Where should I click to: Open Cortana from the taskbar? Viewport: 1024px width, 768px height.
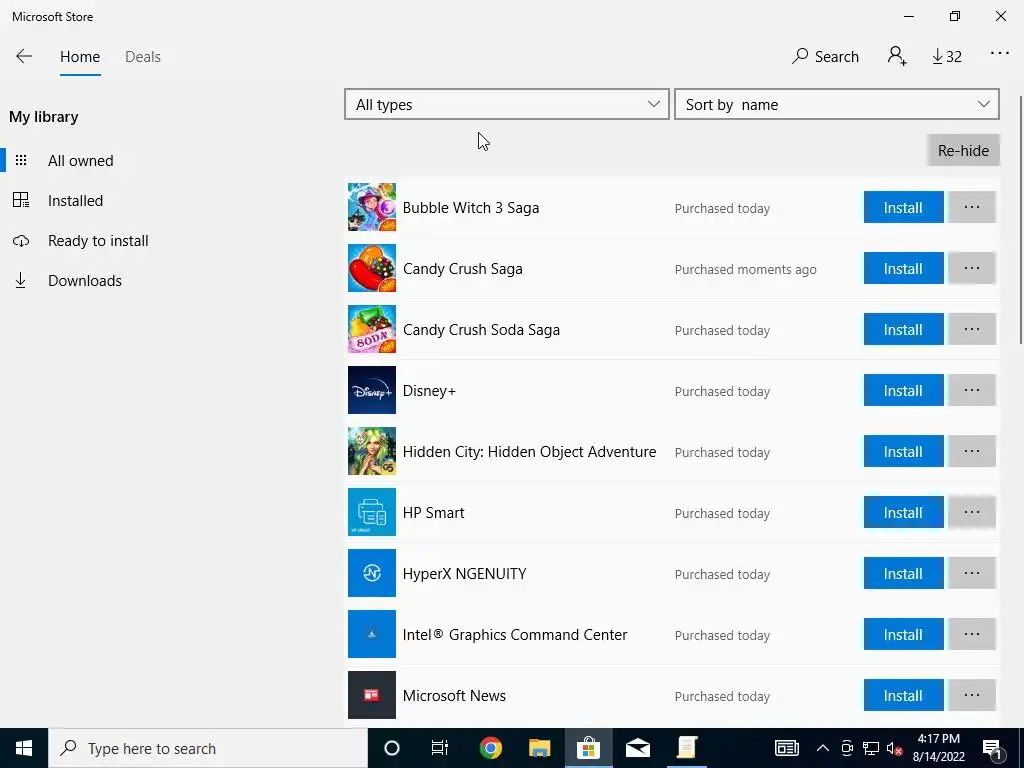[392, 748]
